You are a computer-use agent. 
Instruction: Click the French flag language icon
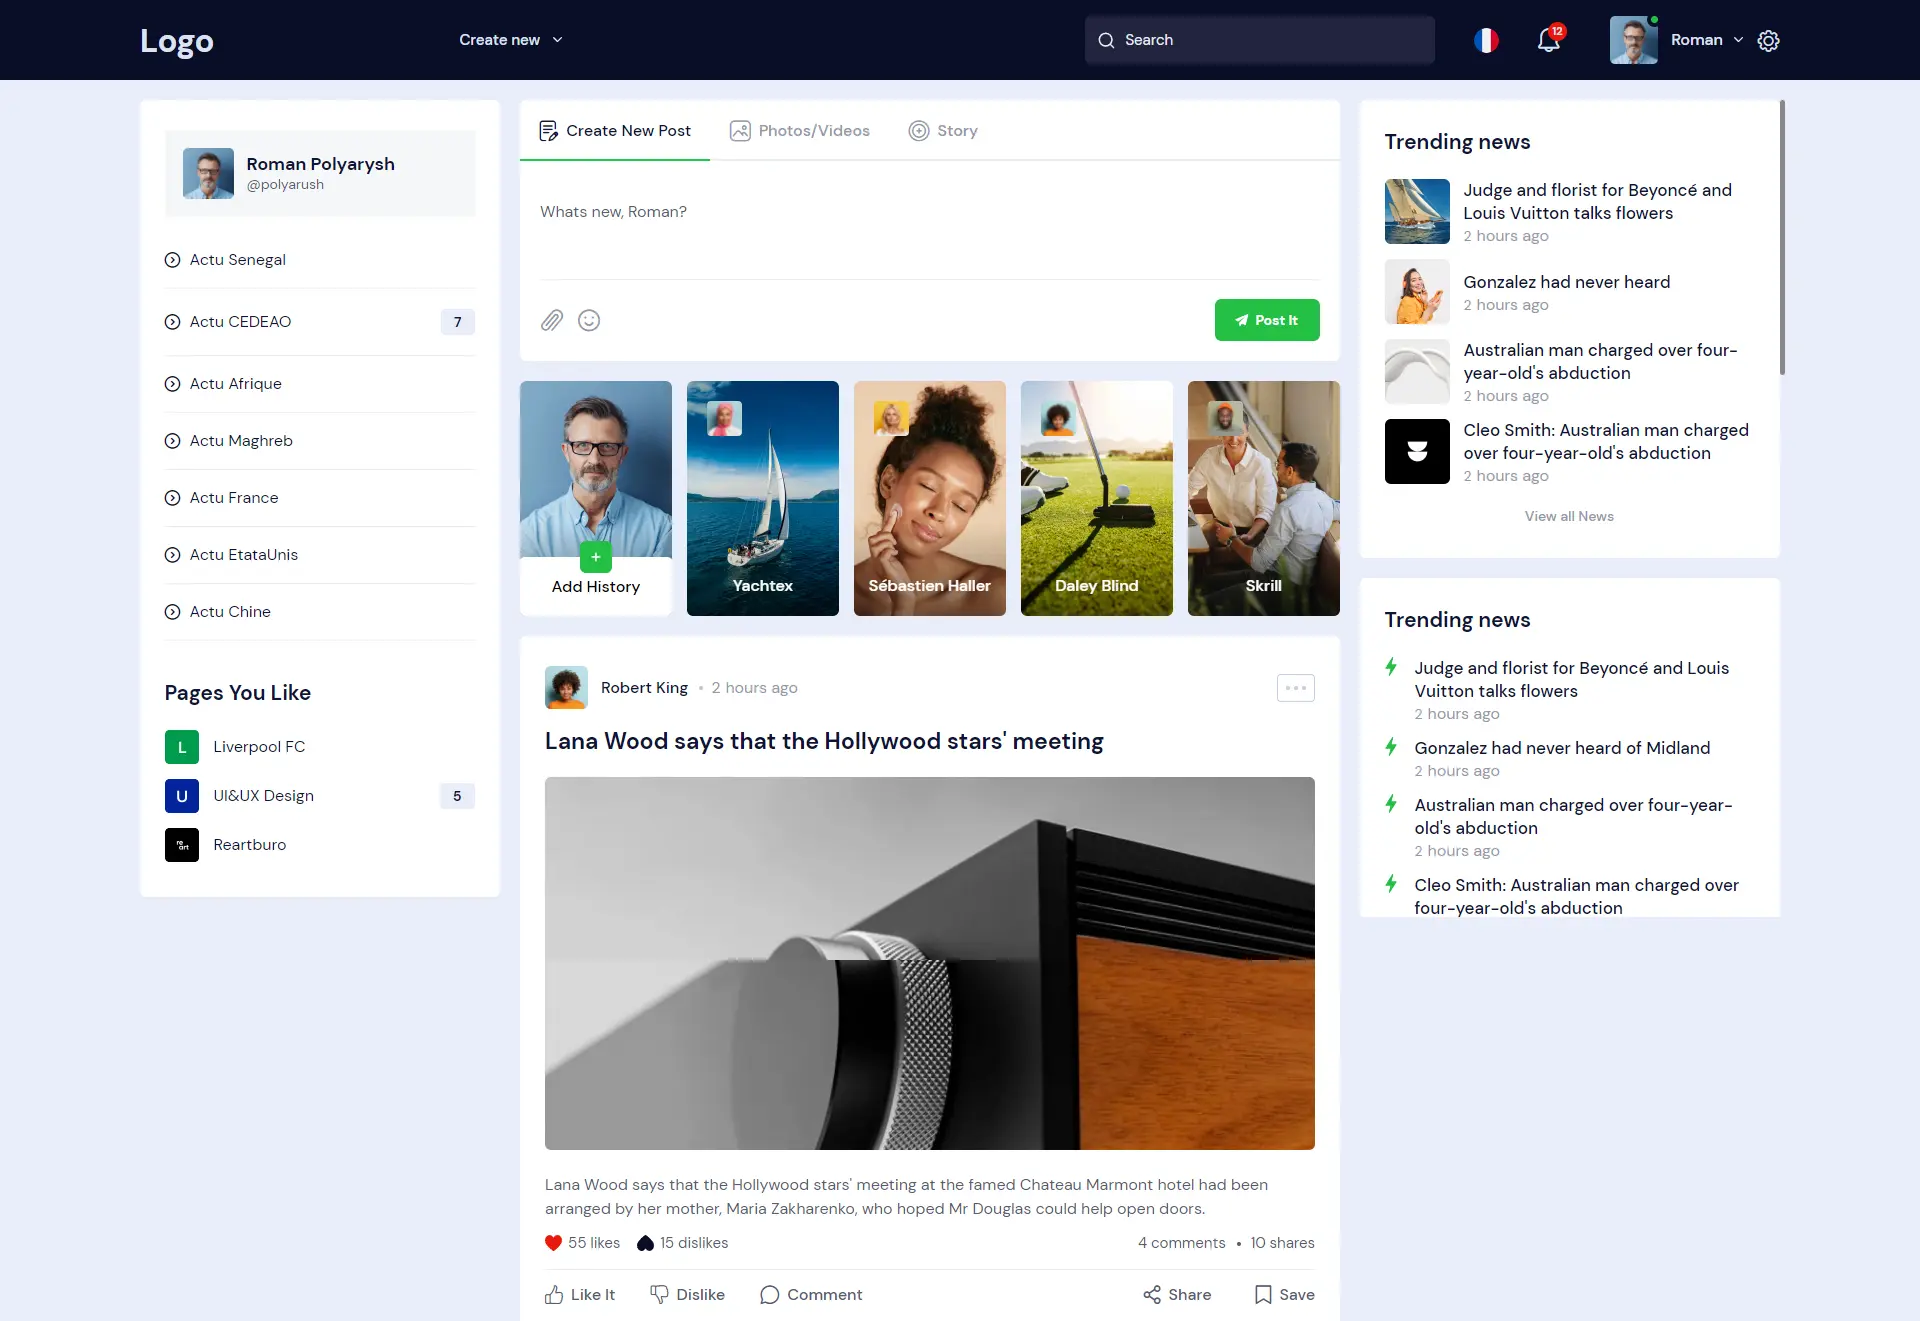(x=1486, y=40)
